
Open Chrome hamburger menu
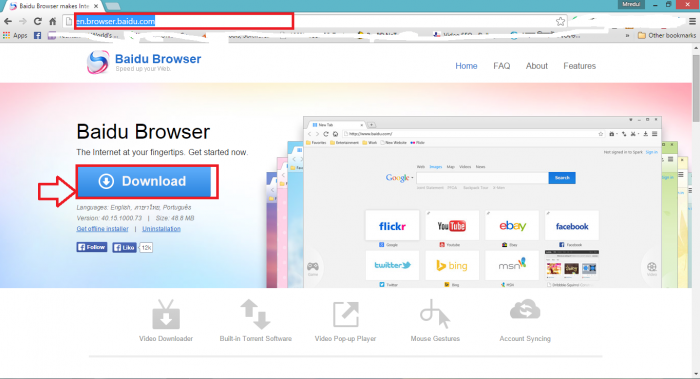click(x=692, y=21)
